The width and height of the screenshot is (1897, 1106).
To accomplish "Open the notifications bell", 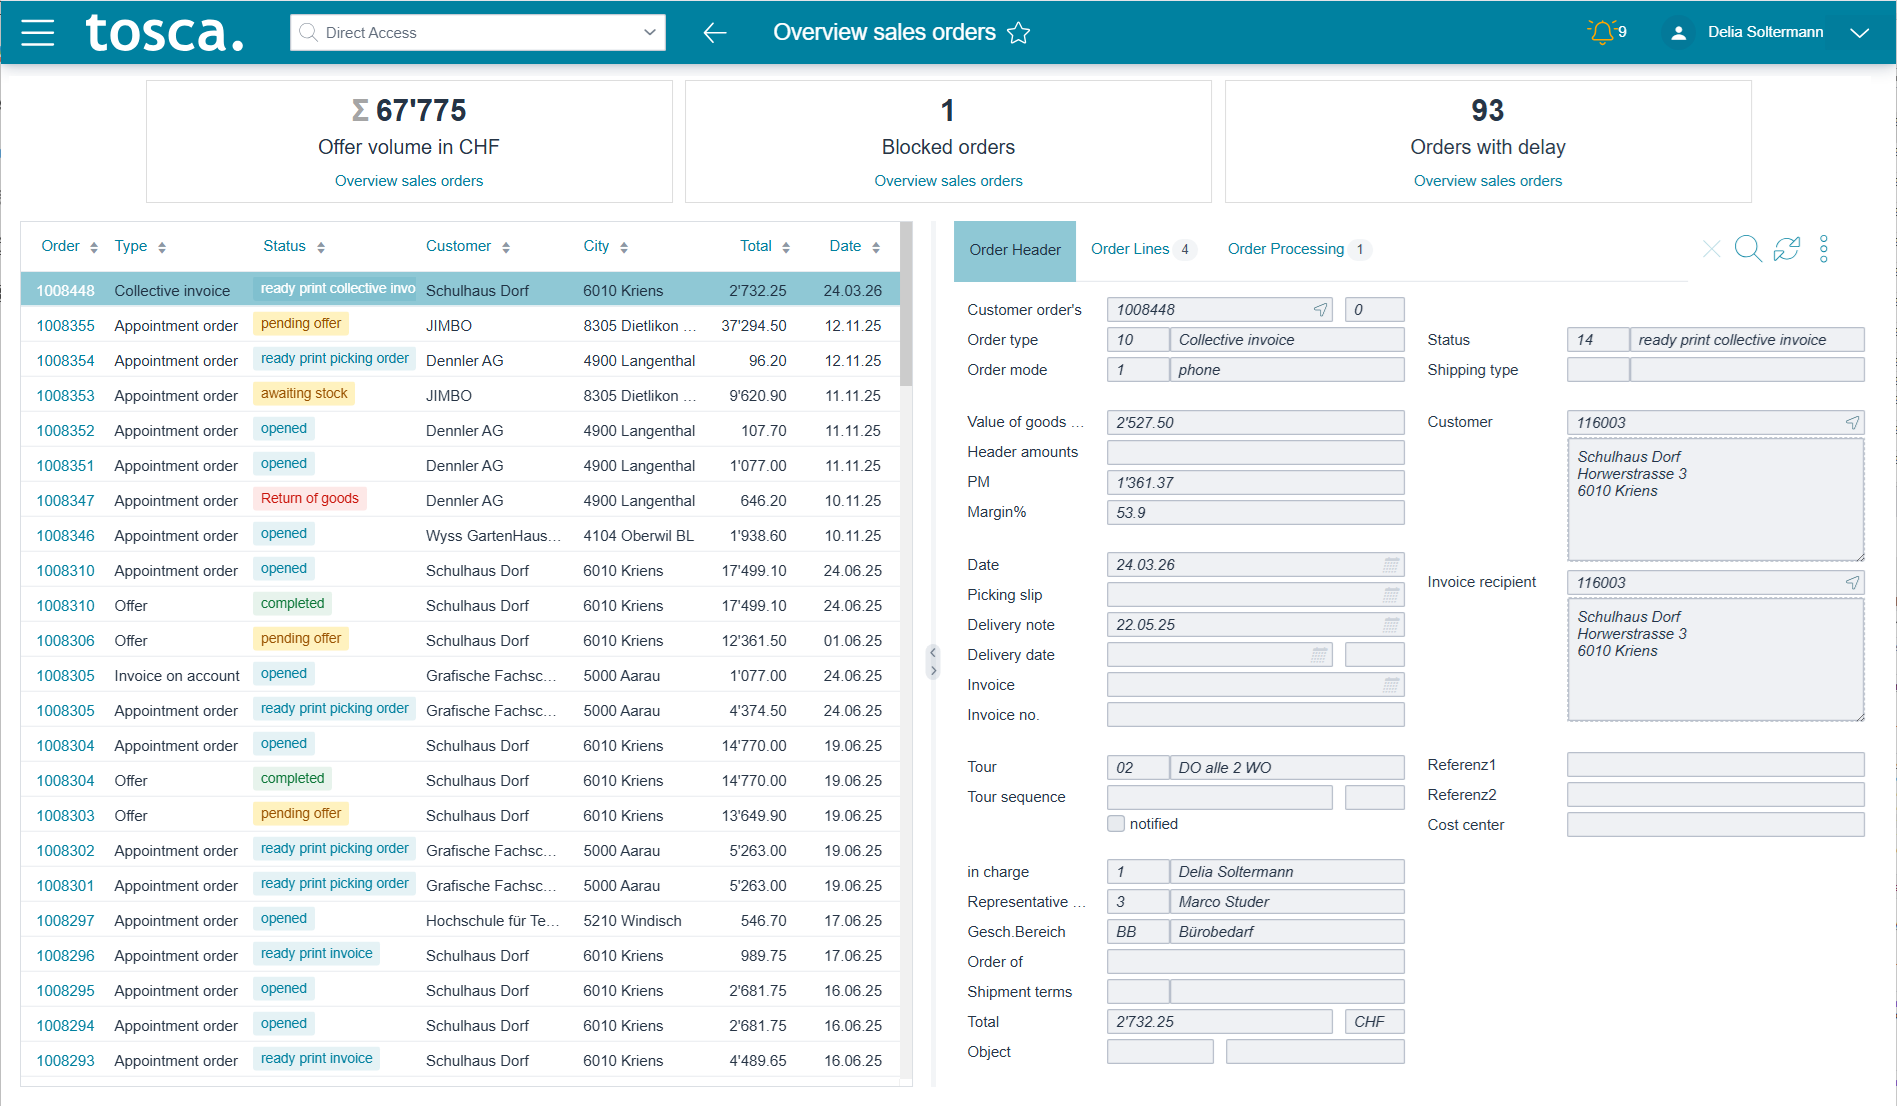I will click(x=1602, y=32).
